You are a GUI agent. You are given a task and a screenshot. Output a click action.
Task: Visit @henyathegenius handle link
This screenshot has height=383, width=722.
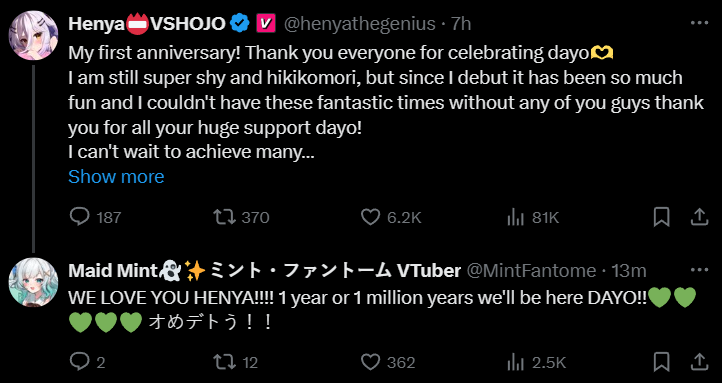pyautogui.click(x=359, y=23)
